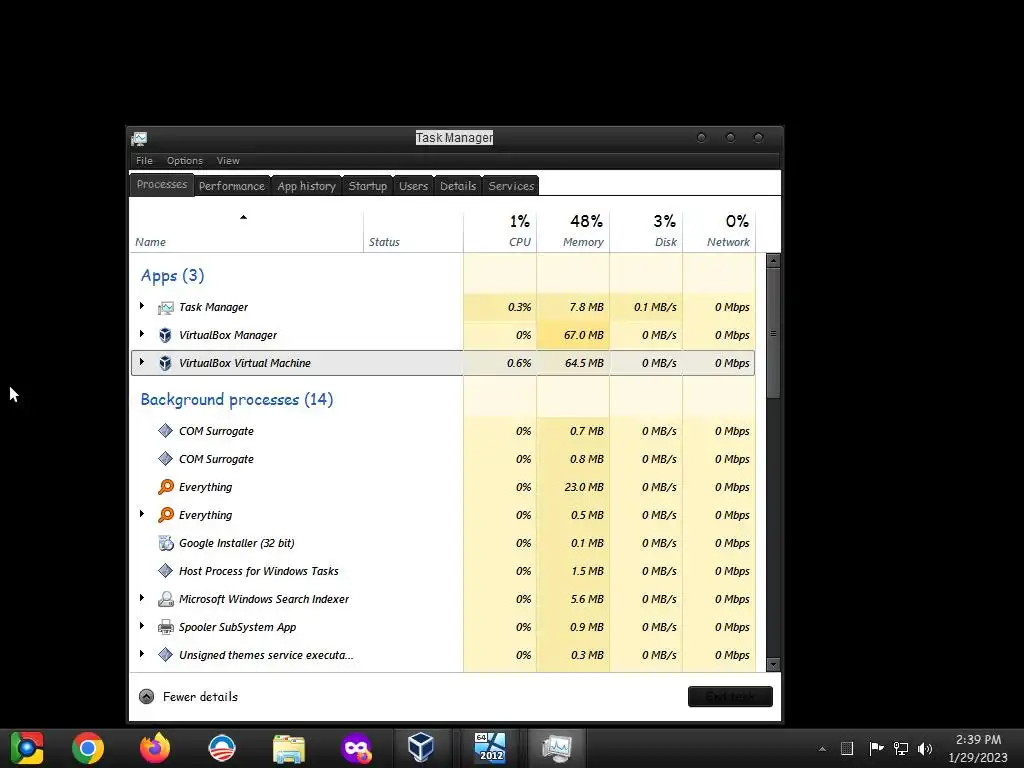The image size is (1024, 768).
Task: Open Google Chrome from the taskbar
Action: click(x=88, y=748)
